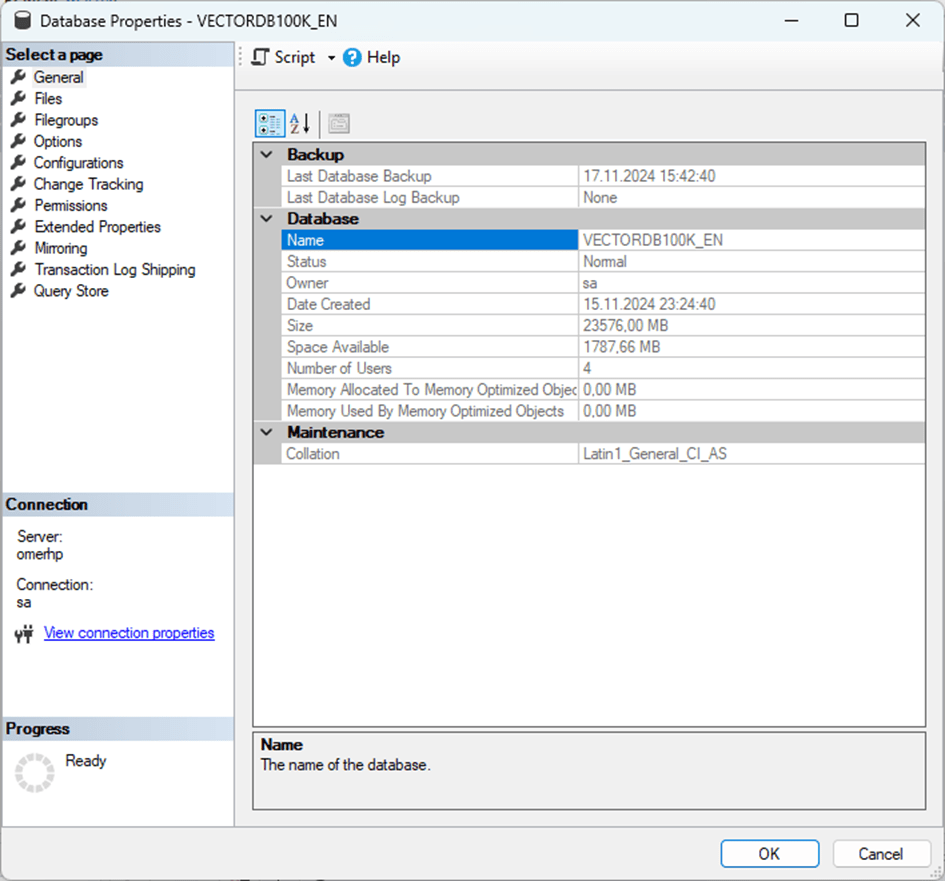Collapse the Backup section
945x881 pixels.
(x=266, y=155)
